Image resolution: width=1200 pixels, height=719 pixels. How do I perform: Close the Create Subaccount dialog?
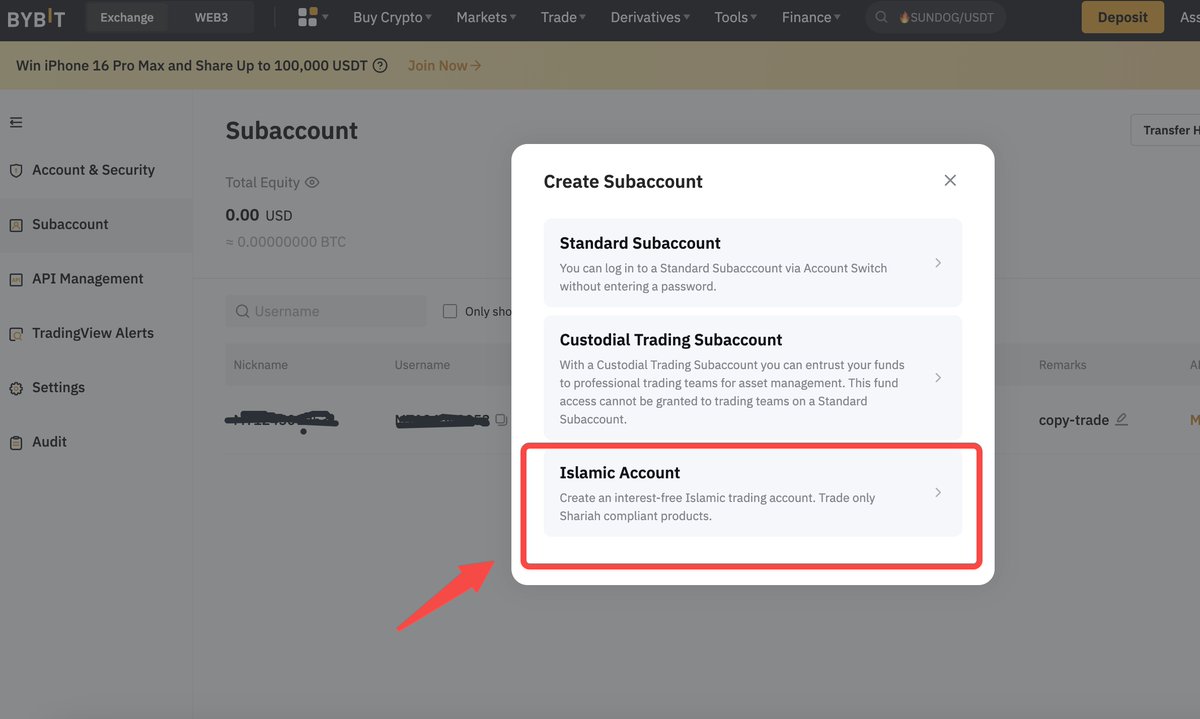(x=950, y=180)
